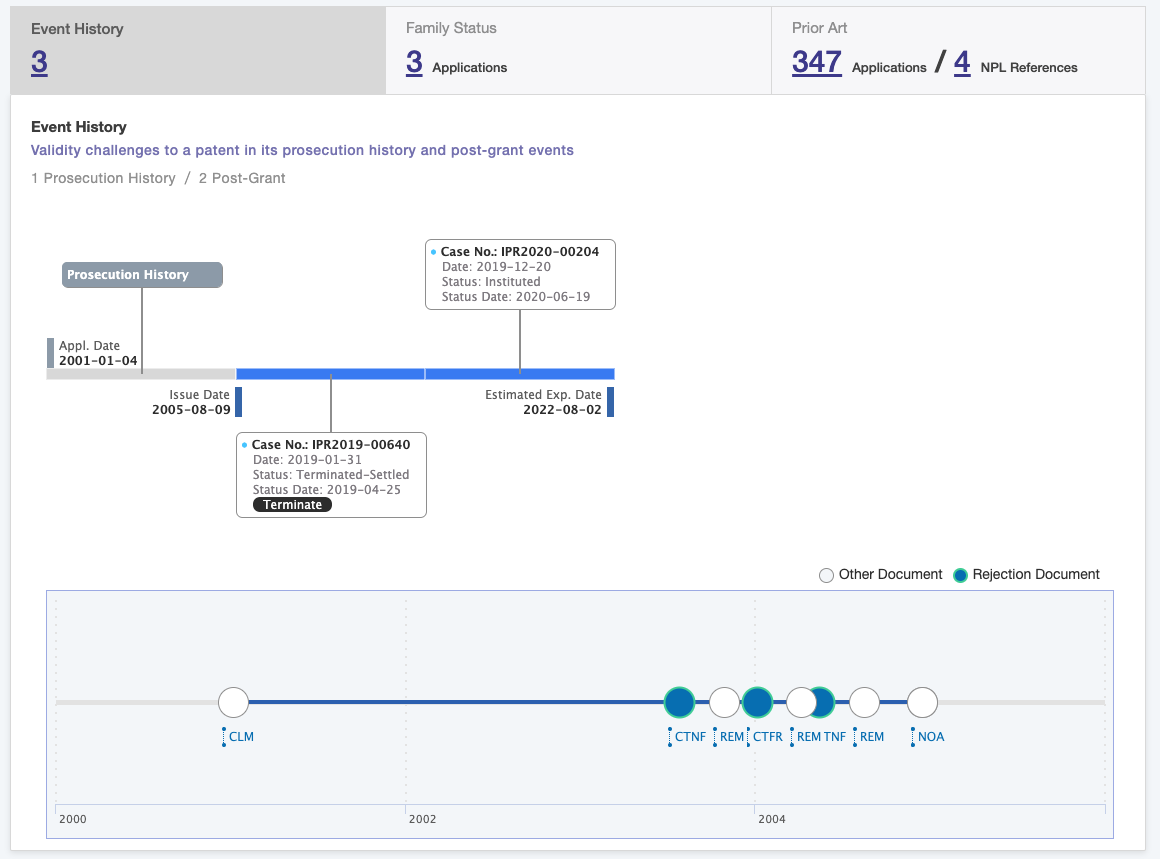The width and height of the screenshot is (1160, 859).
Task: Click the 2 Post-Grant breadcrumb text
Action: pos(242,178)
